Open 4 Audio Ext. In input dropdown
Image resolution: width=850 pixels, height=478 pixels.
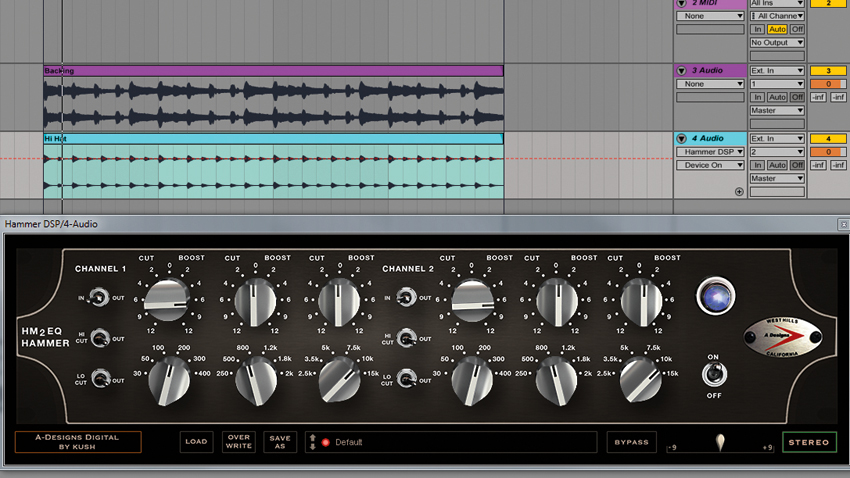777,139
